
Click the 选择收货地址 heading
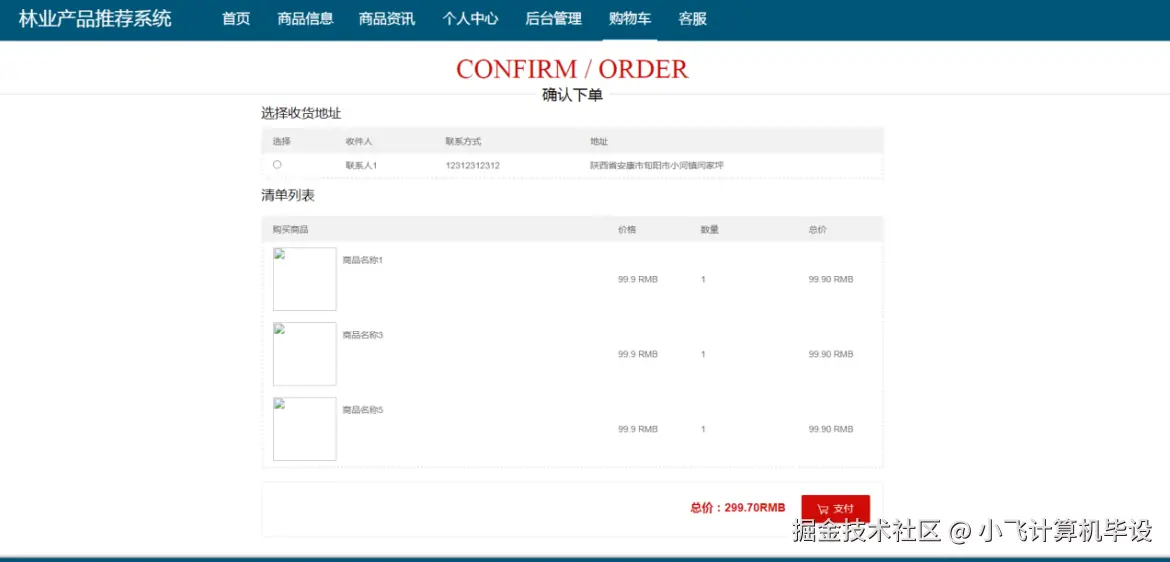tap(301, 113)
